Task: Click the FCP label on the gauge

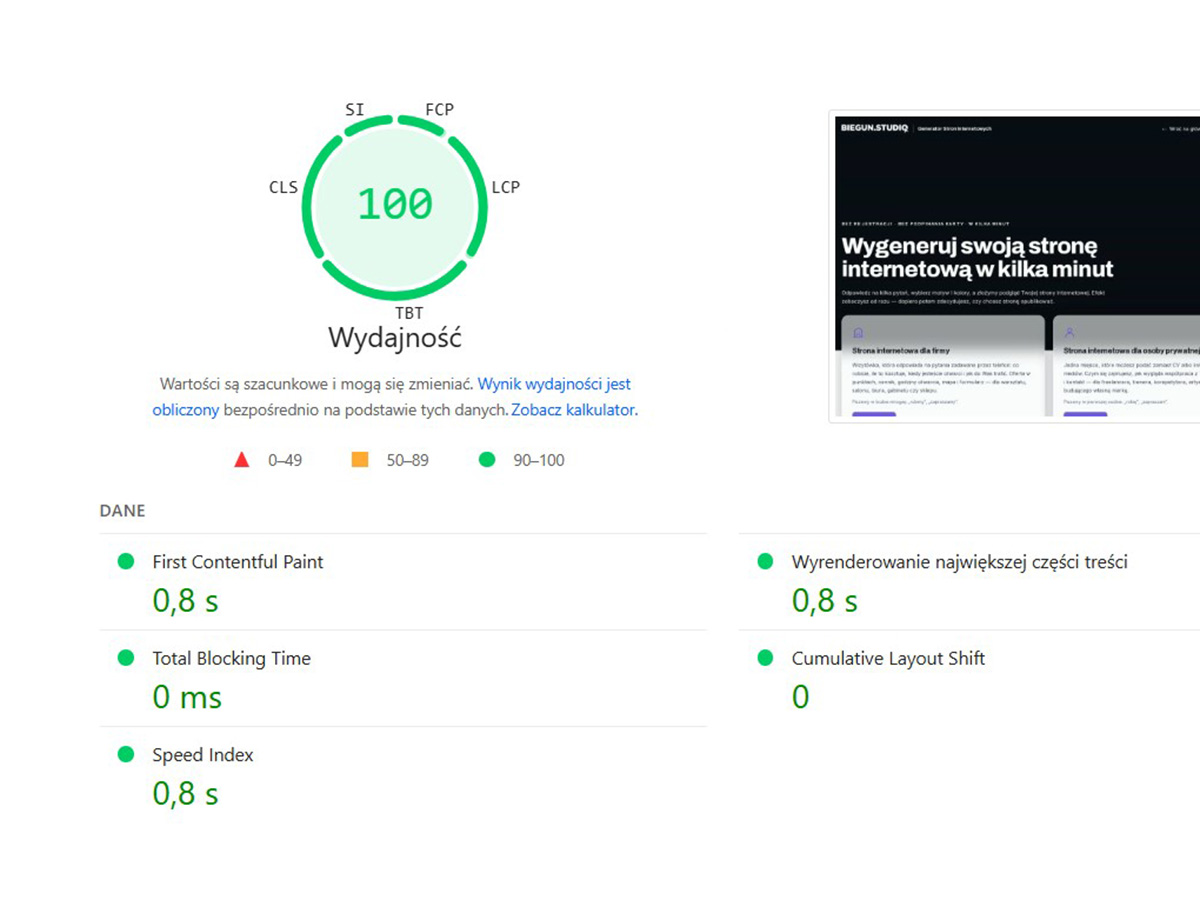Action: pos(439,110)
